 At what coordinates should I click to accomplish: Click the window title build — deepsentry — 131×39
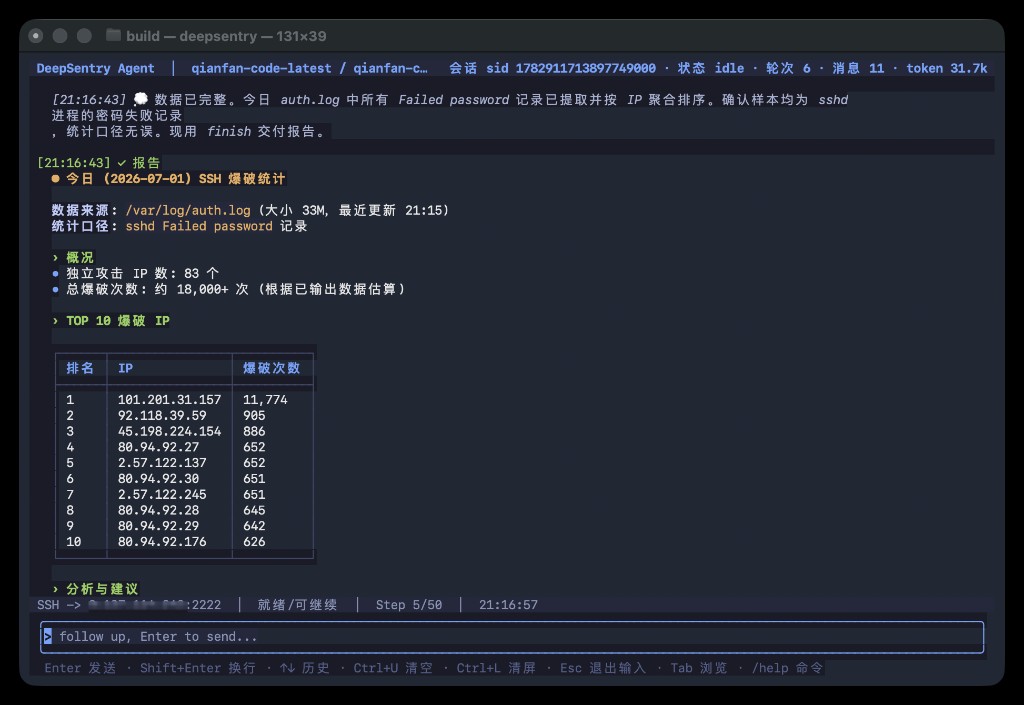pyautogui.click(x=226, y=36)
